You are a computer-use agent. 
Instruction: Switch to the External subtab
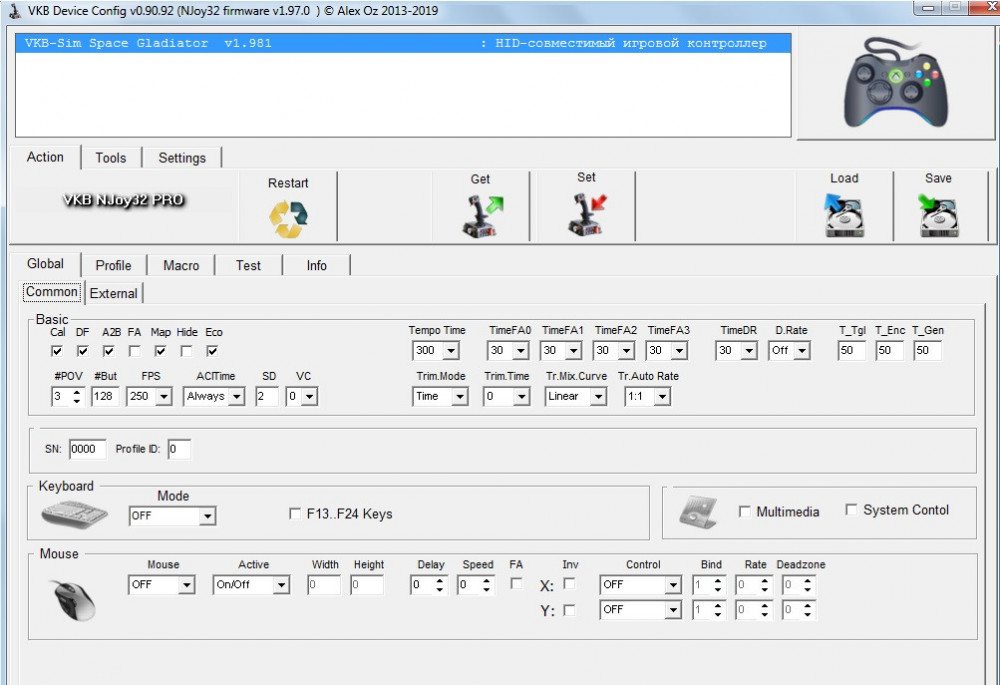pyautogui.click(x=113, y=293)
